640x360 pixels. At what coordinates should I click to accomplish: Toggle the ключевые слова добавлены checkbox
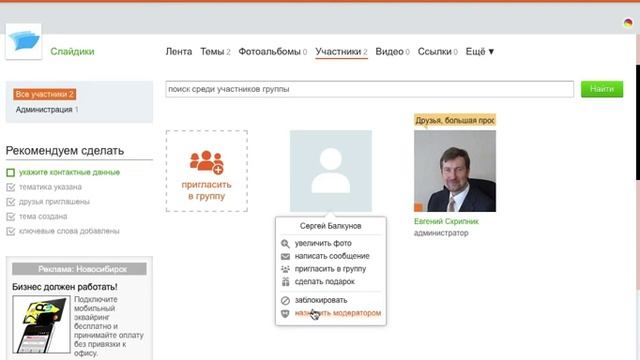pyautogui.click(x=11, y=231)
